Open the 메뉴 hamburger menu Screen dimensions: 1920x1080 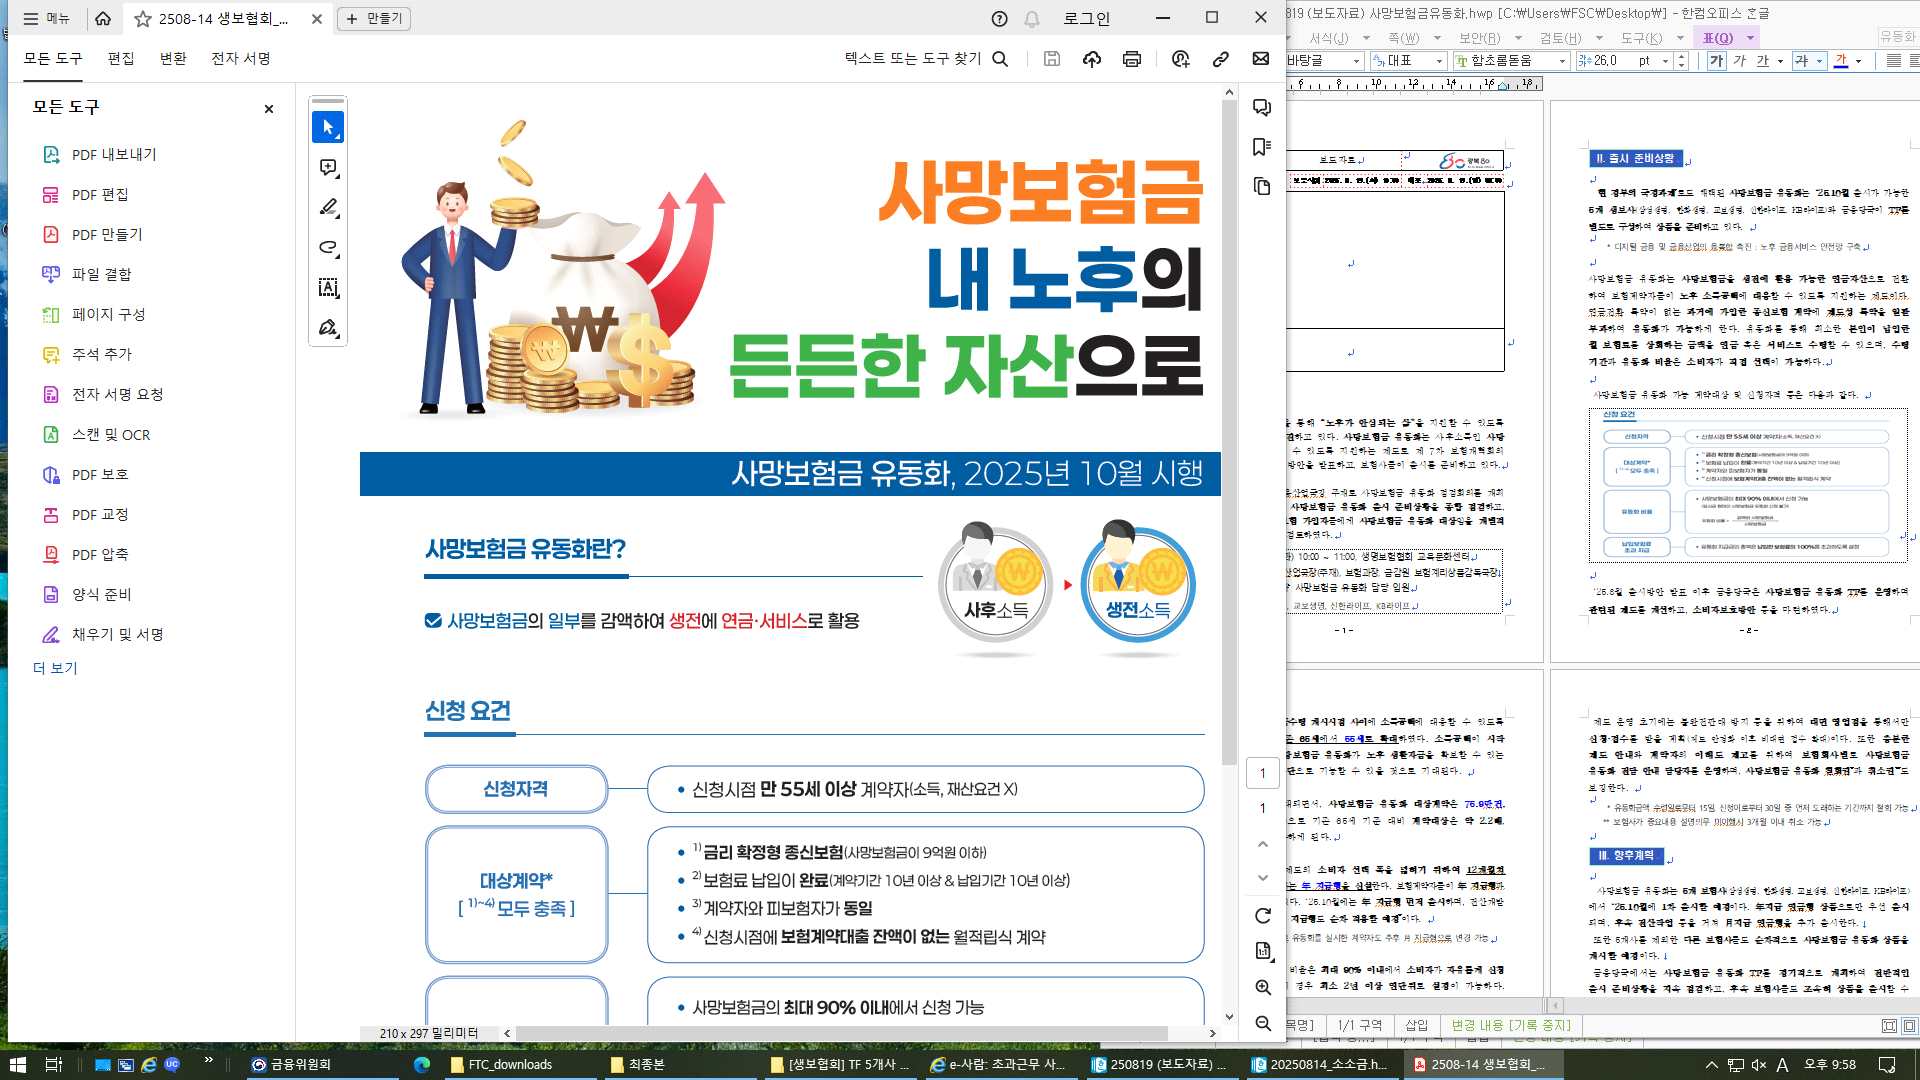click(x=45, y=18)
